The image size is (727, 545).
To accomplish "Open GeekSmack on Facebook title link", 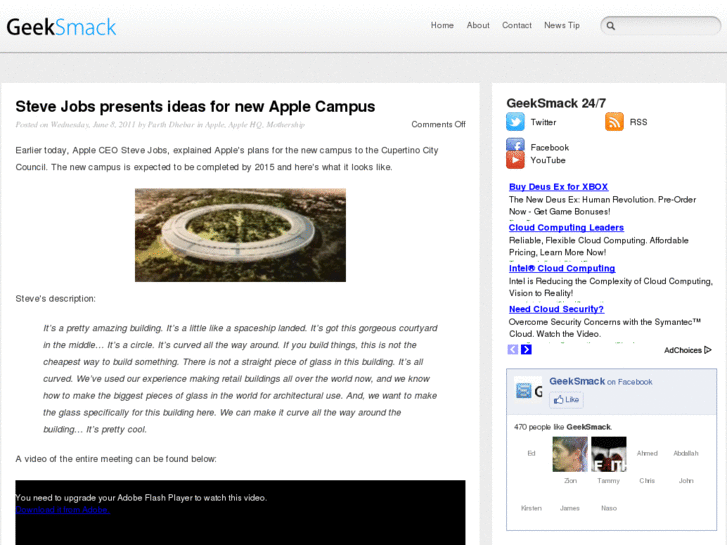I will 600,381.
